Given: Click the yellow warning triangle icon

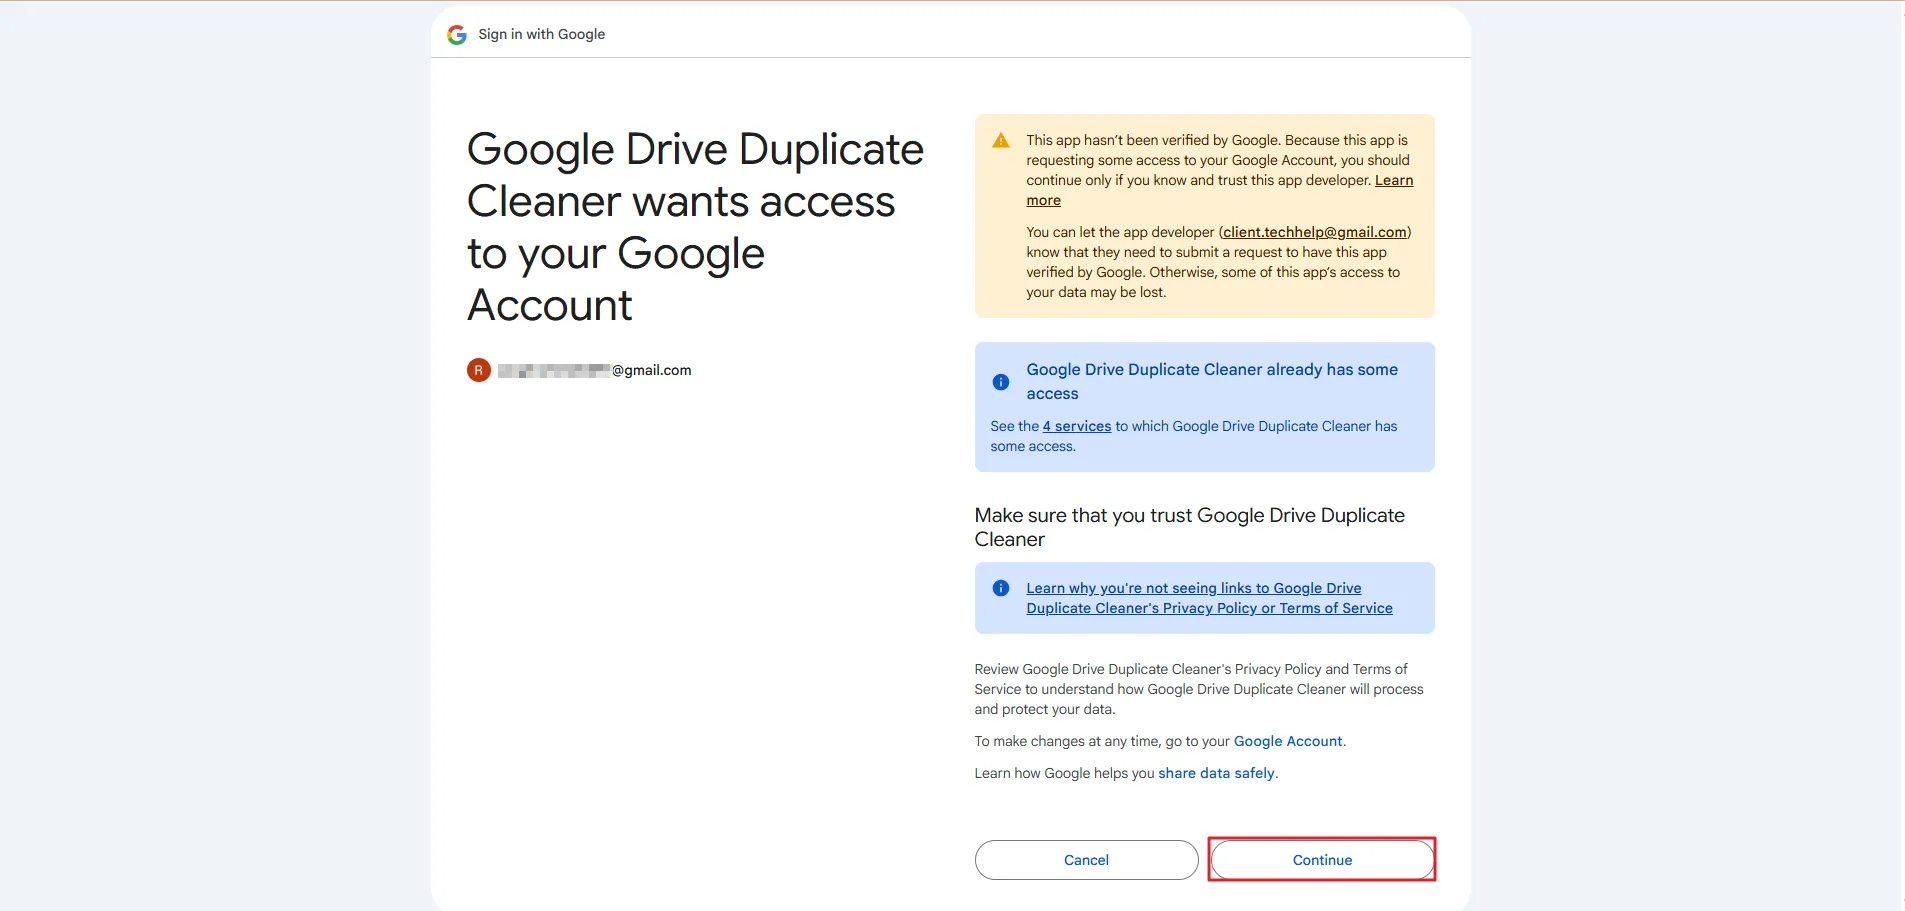Looking at the screenshot, I should tap(1000, 141).
